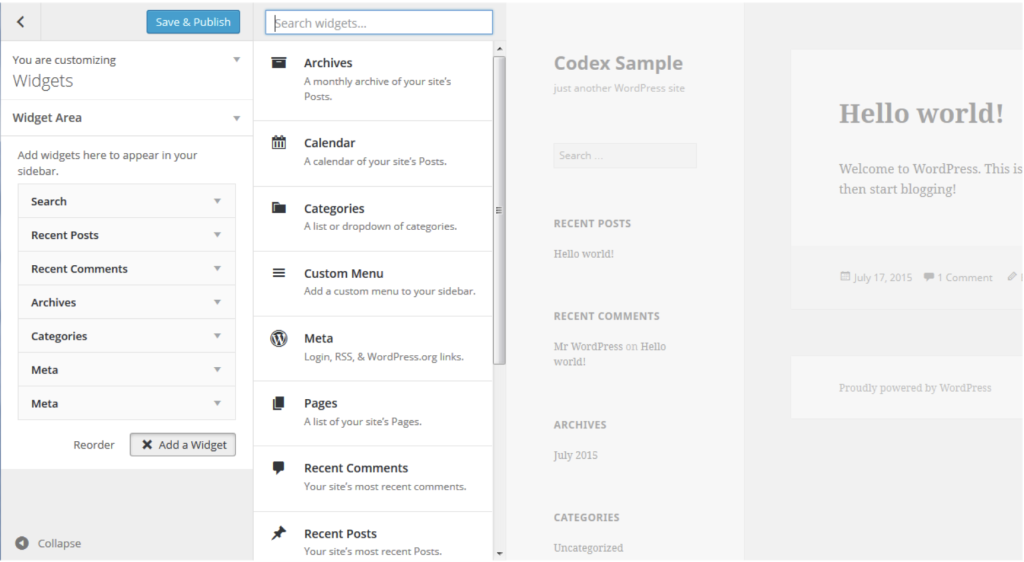The height and width of the screenshot is (562, 1024).
Task: Choose the Meta widget with Login, RSS links
Action: coord(374,349)
